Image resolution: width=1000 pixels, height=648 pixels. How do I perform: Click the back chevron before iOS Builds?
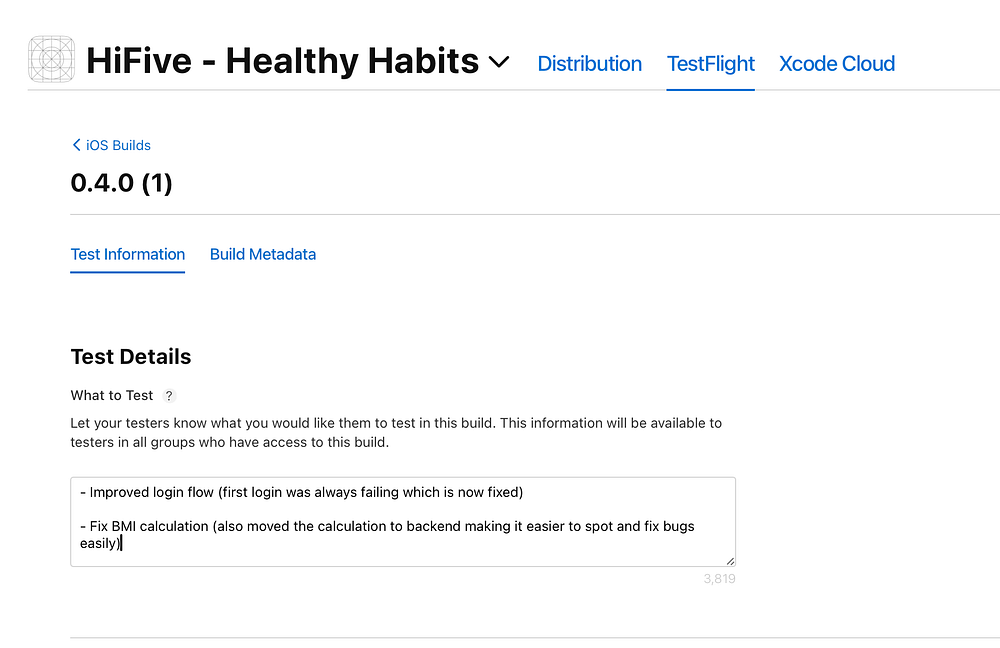point(76,145)
